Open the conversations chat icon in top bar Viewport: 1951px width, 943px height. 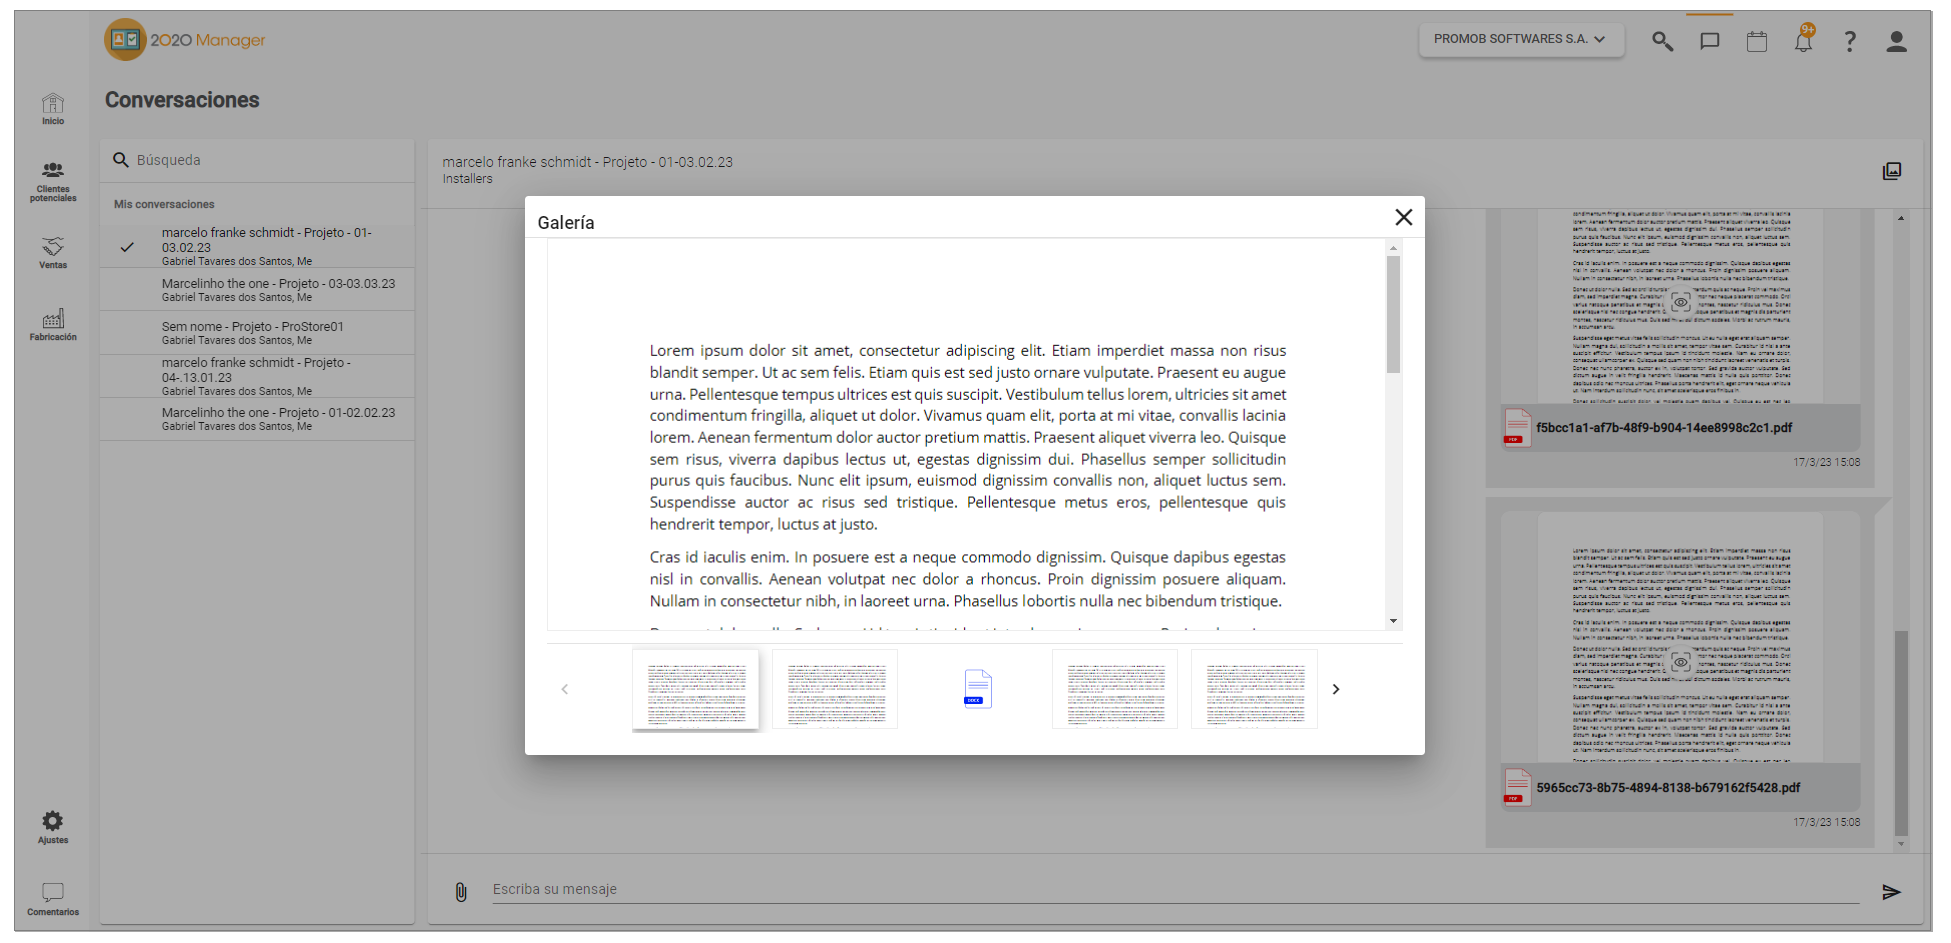click(x=1710, y=41)
